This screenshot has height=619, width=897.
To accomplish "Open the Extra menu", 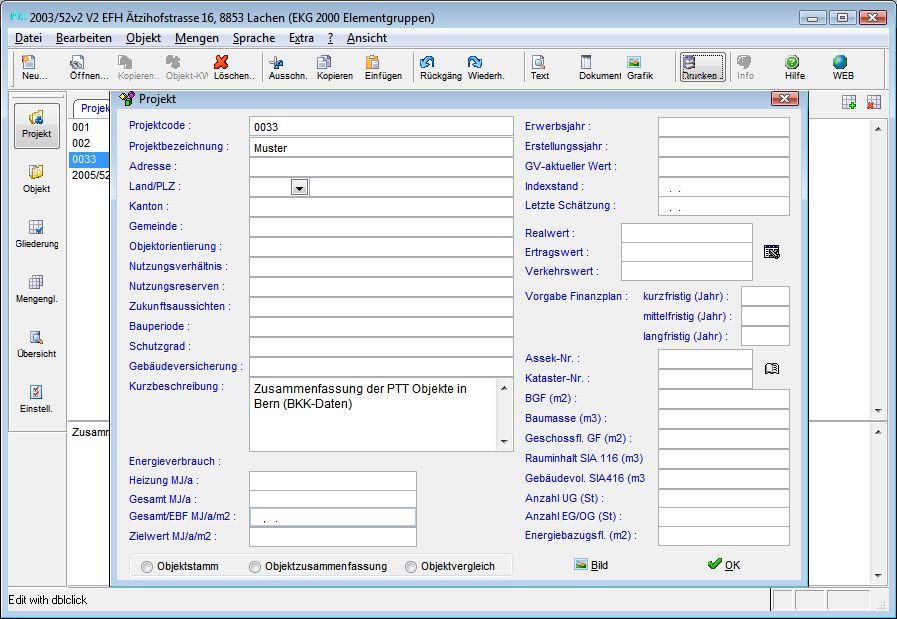I will coord(301,38).
